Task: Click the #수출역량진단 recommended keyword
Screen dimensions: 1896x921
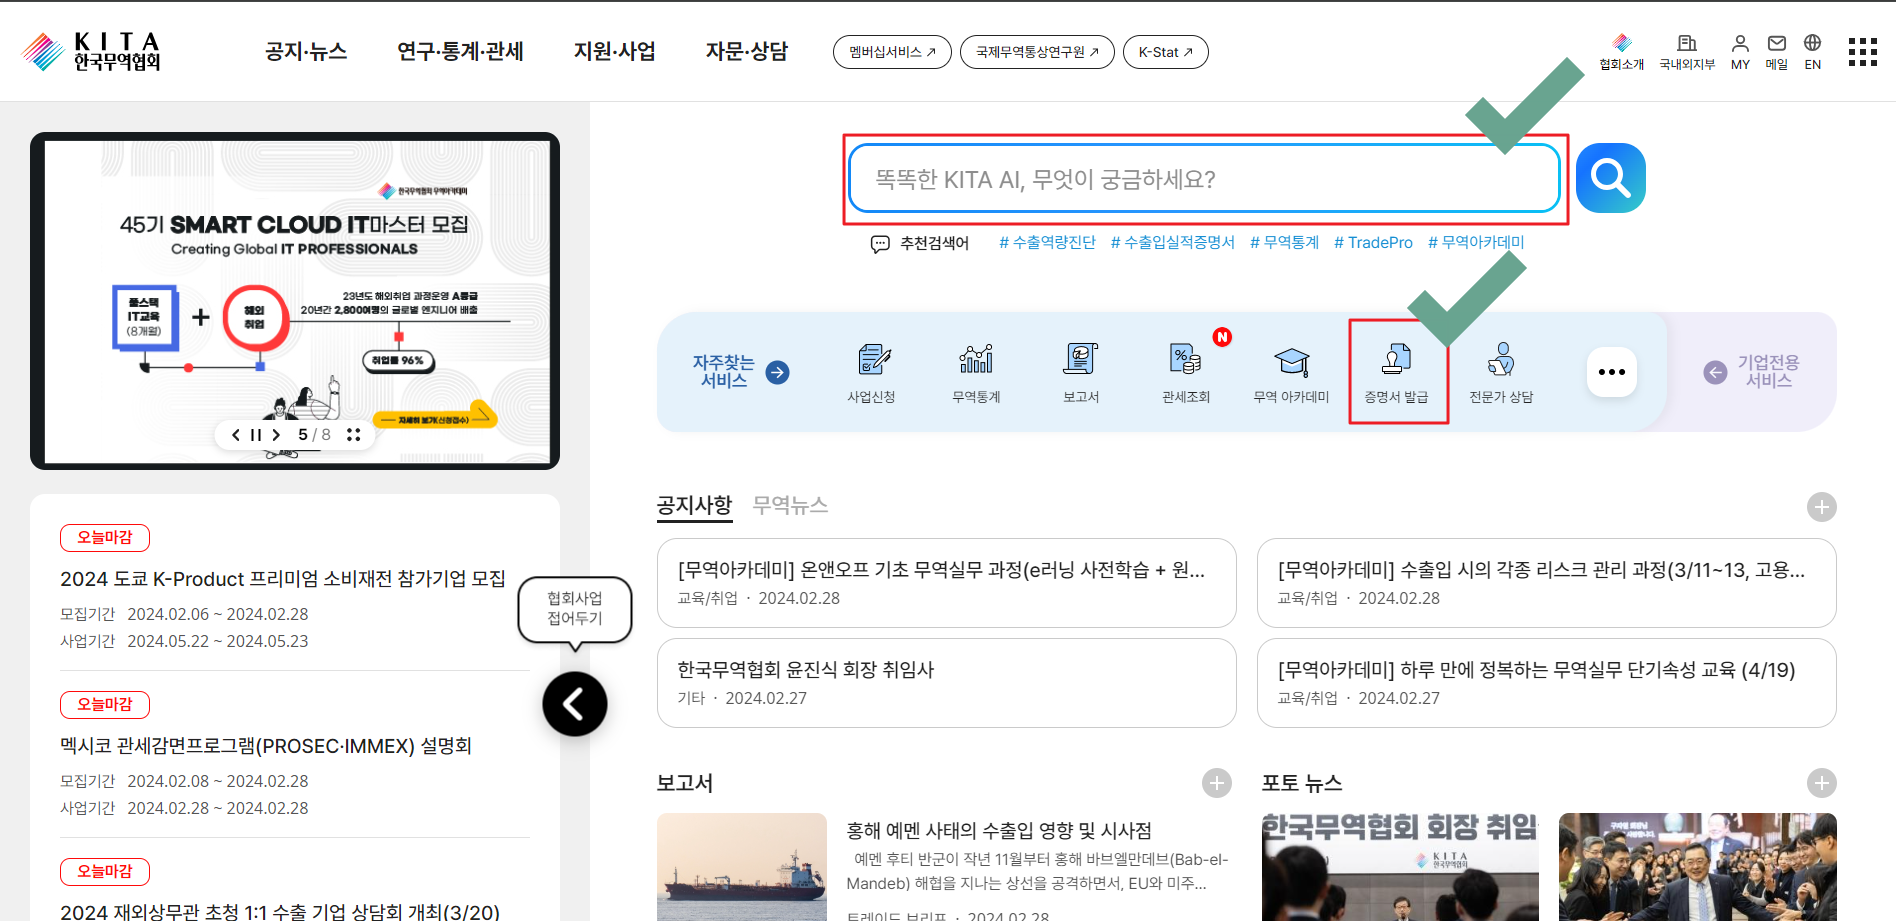Action: click(x=1047, y=243)
